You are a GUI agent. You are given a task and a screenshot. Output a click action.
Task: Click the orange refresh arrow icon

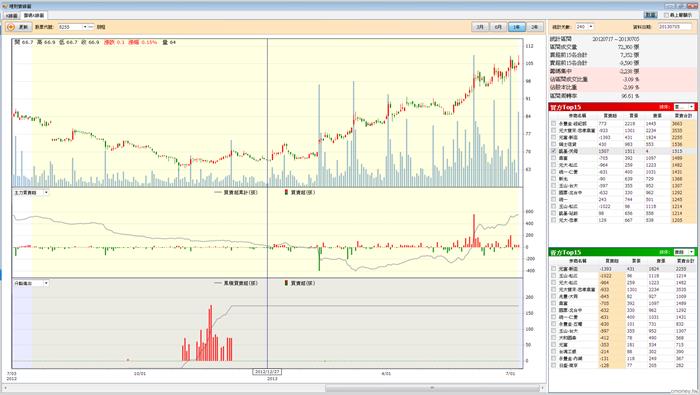(11, 27)
